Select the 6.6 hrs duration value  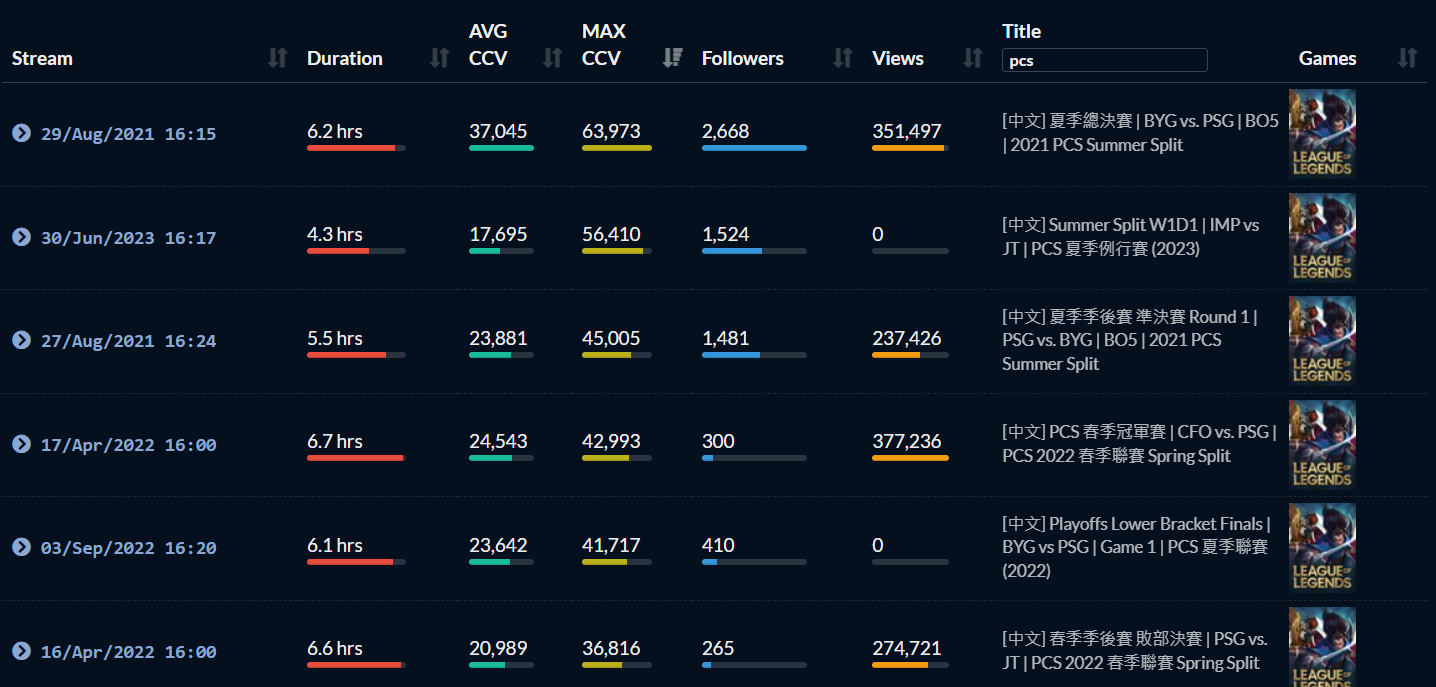tap(335, 648)
